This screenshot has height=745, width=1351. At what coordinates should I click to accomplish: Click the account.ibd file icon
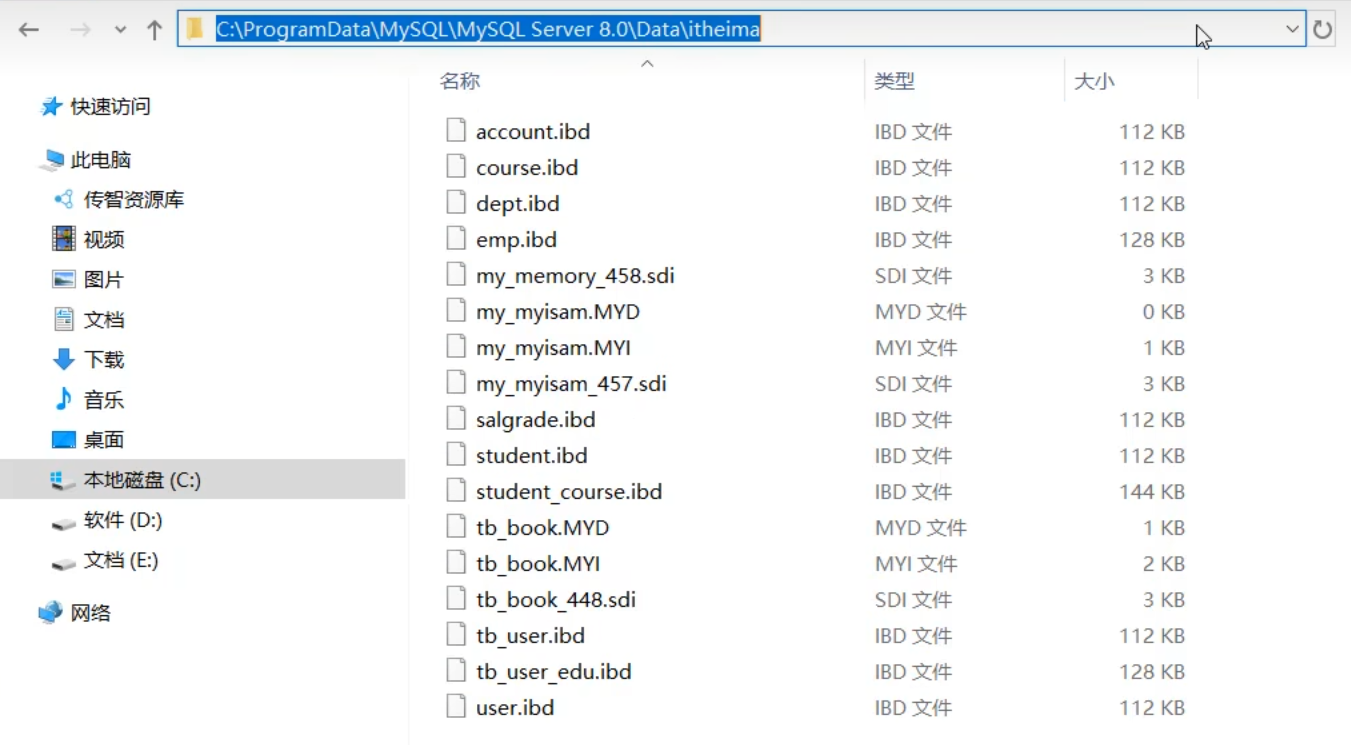(x=456, y=131)
